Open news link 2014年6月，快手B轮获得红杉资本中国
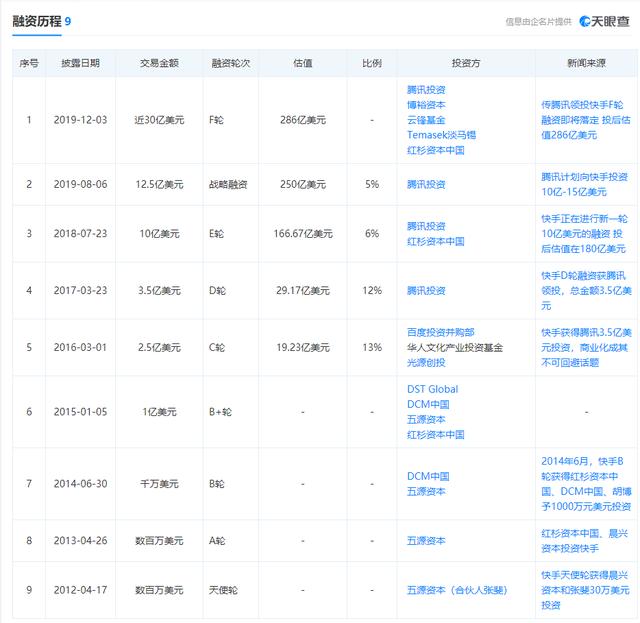This screenshot has height=623, width=640. point(586,484)
